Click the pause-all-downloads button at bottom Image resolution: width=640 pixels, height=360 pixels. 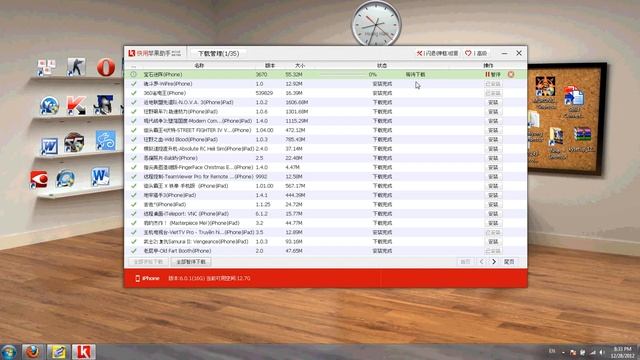(191, 262)
